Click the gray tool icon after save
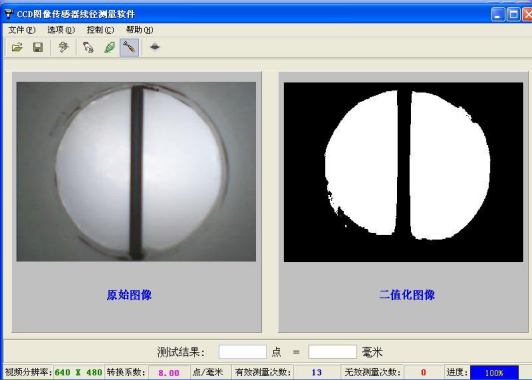 [63, 47]
